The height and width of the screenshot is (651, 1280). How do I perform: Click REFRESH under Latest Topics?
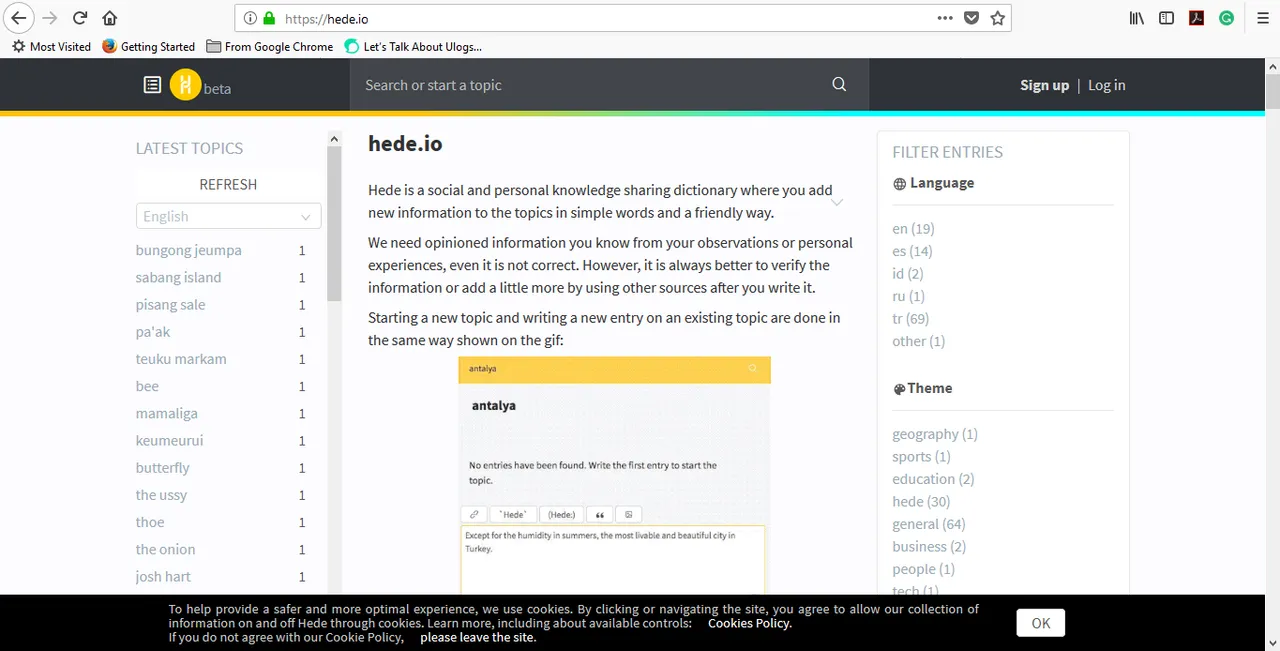tap(228, 184)
